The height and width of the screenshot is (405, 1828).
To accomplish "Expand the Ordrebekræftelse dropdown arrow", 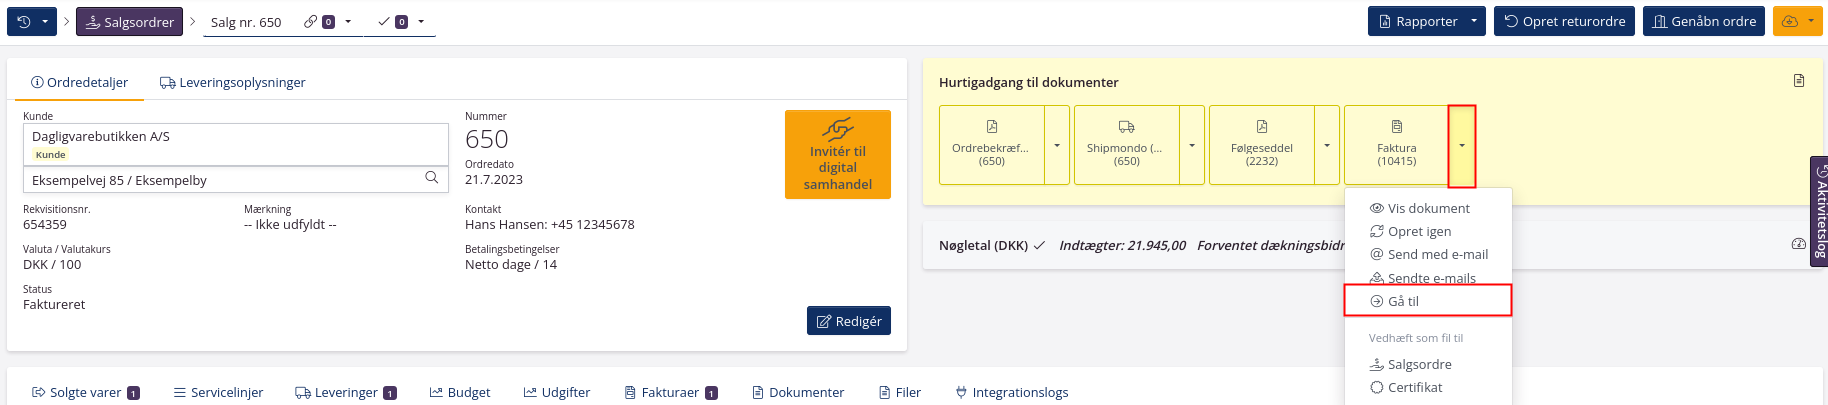I will point(1057,145).
